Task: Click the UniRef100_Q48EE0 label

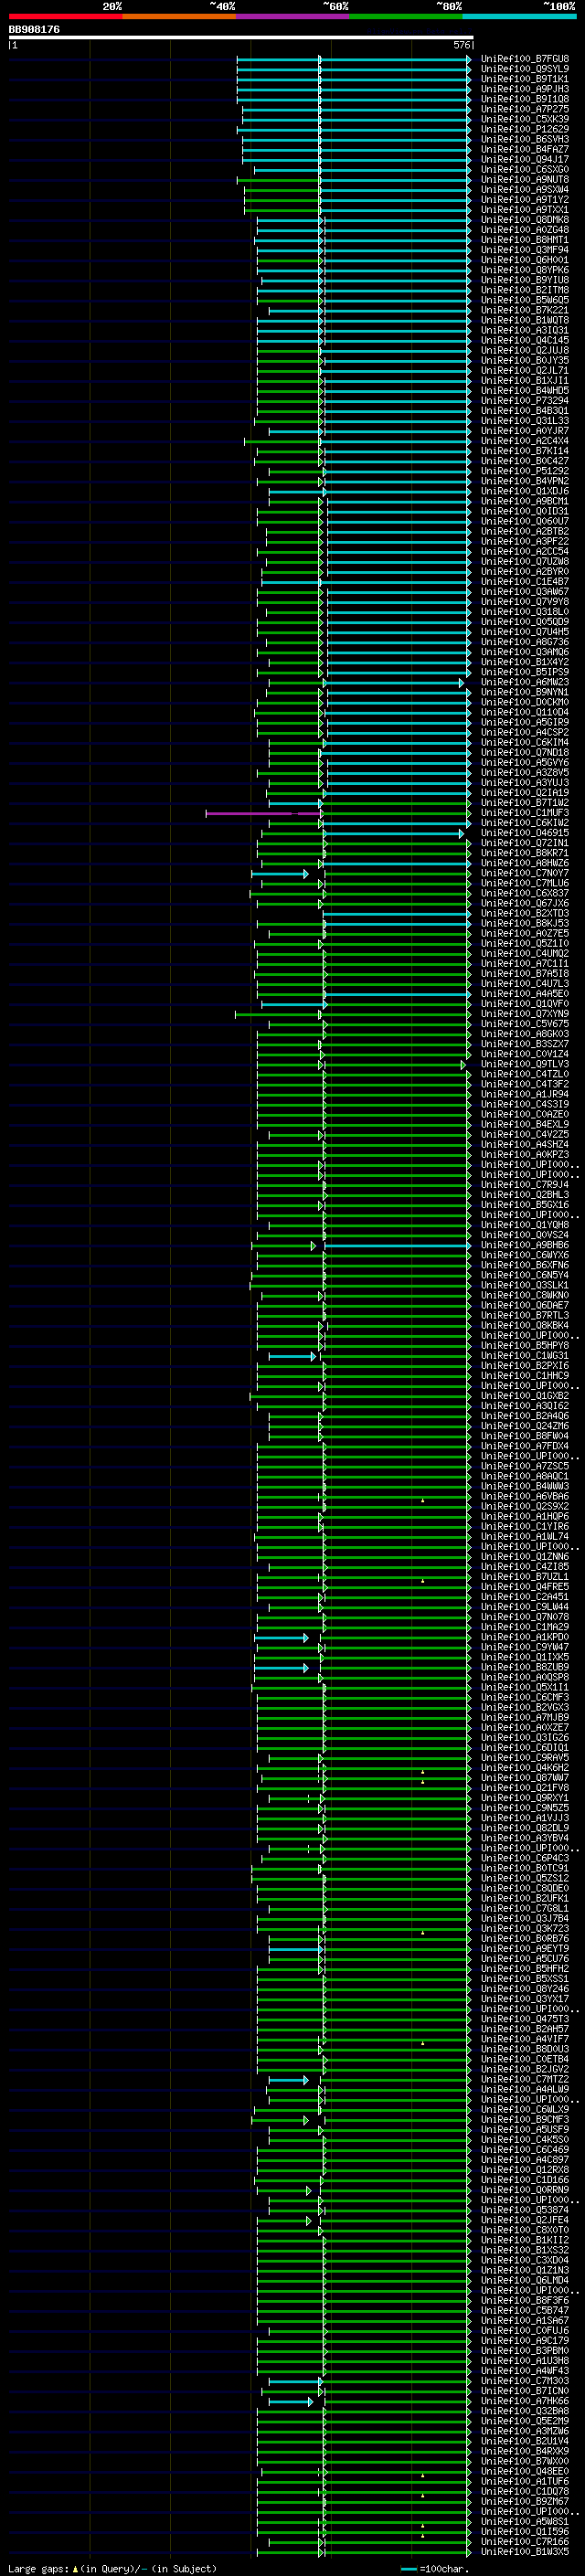Action: [525, 2472]
